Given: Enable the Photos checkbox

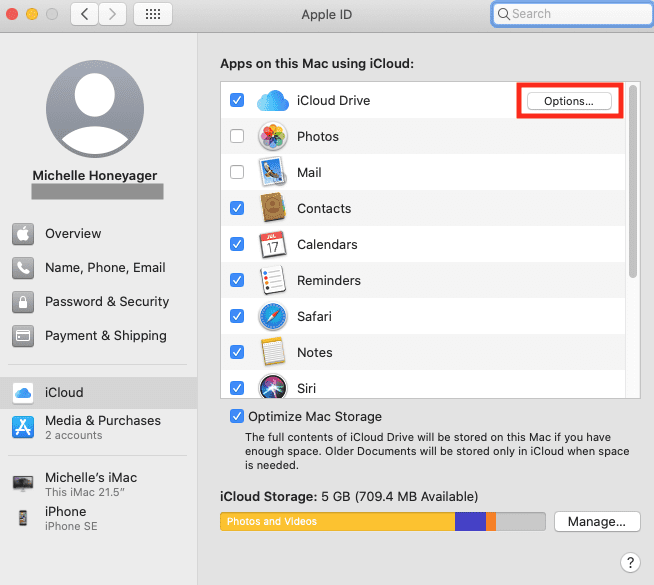Looking at the screenshot, I should 237,136.
